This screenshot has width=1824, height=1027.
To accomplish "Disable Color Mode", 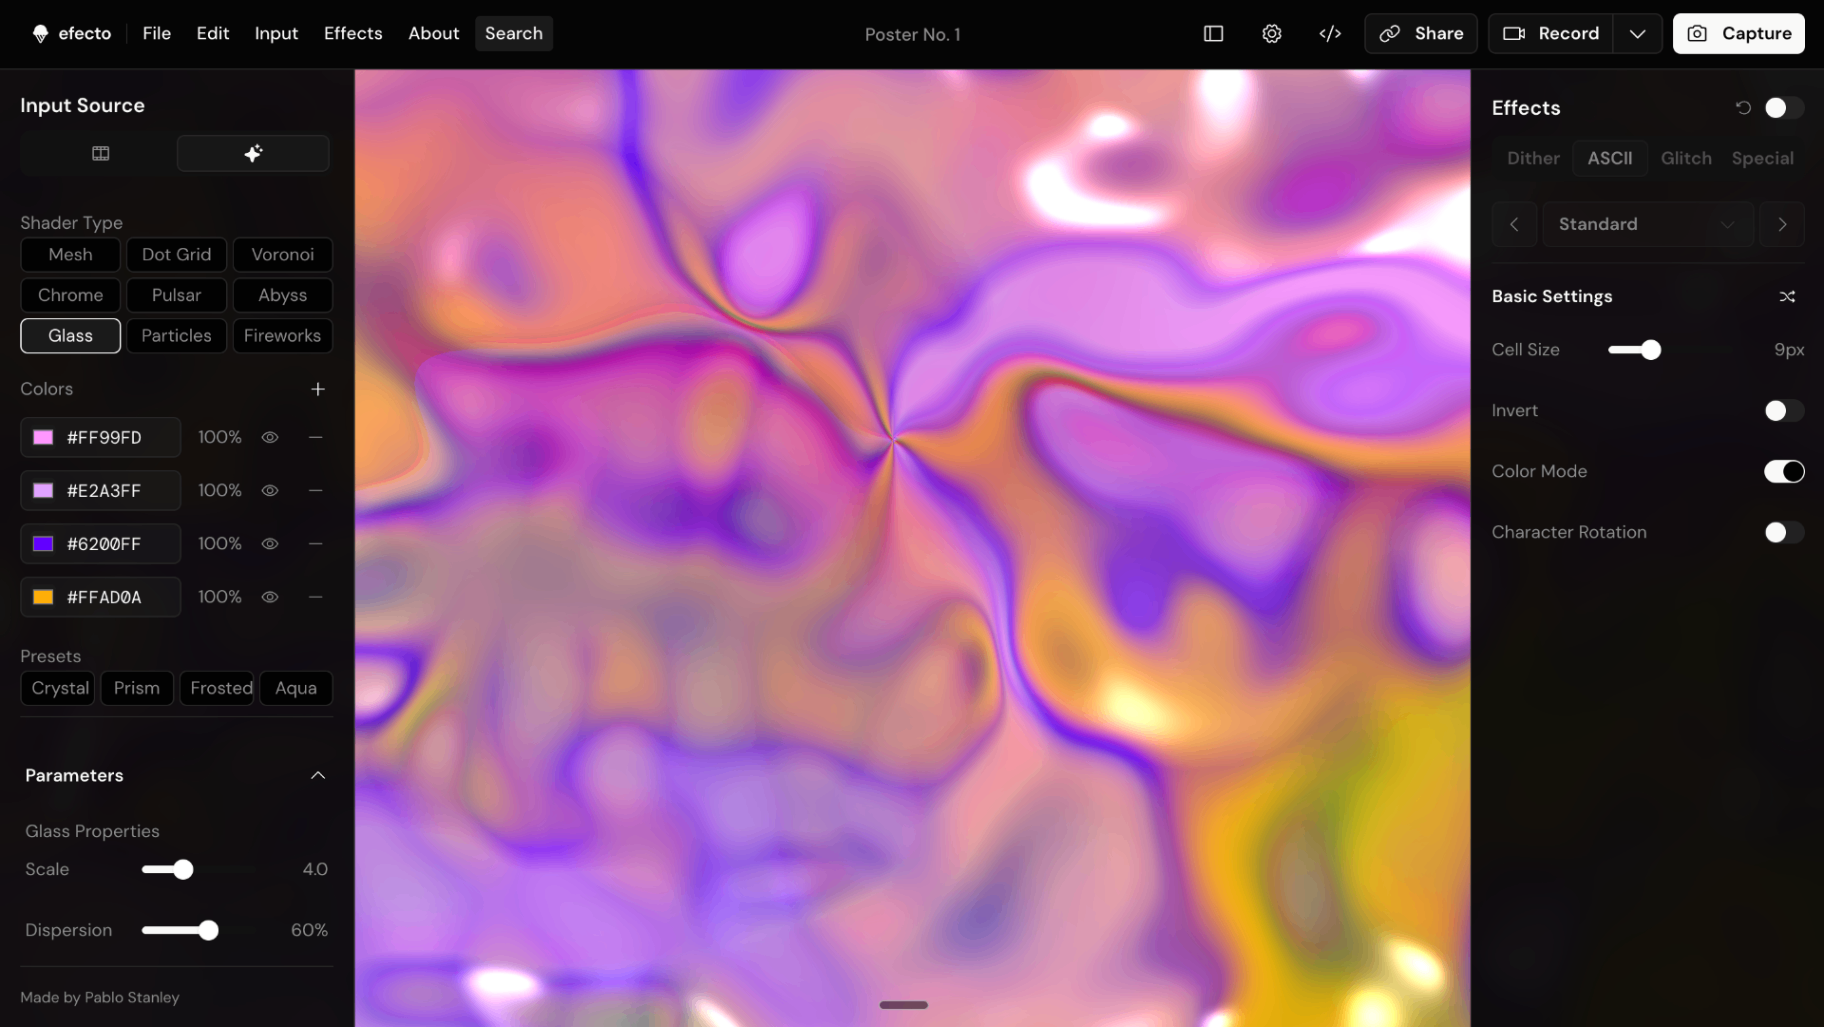I will (1784, 471).
